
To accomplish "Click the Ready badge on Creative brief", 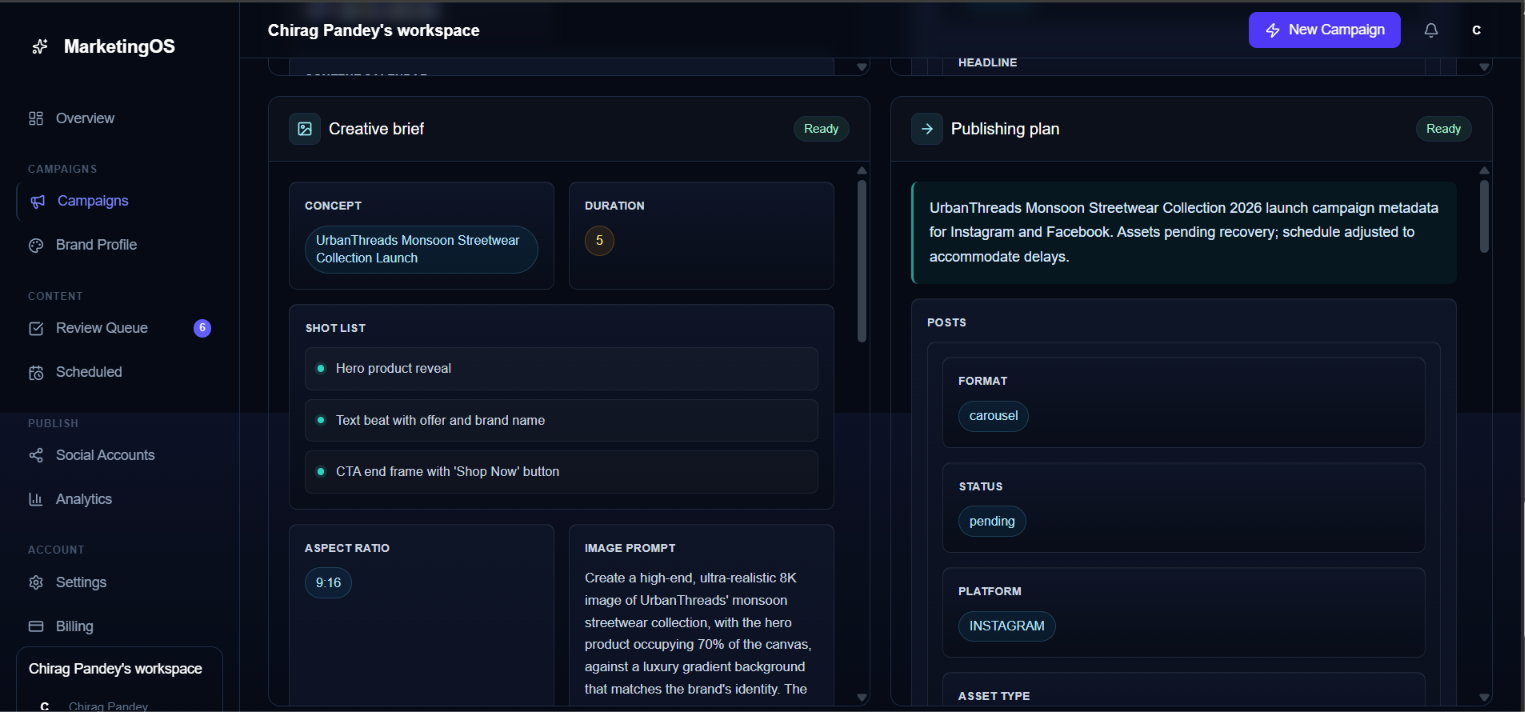I will click(821, 129).
